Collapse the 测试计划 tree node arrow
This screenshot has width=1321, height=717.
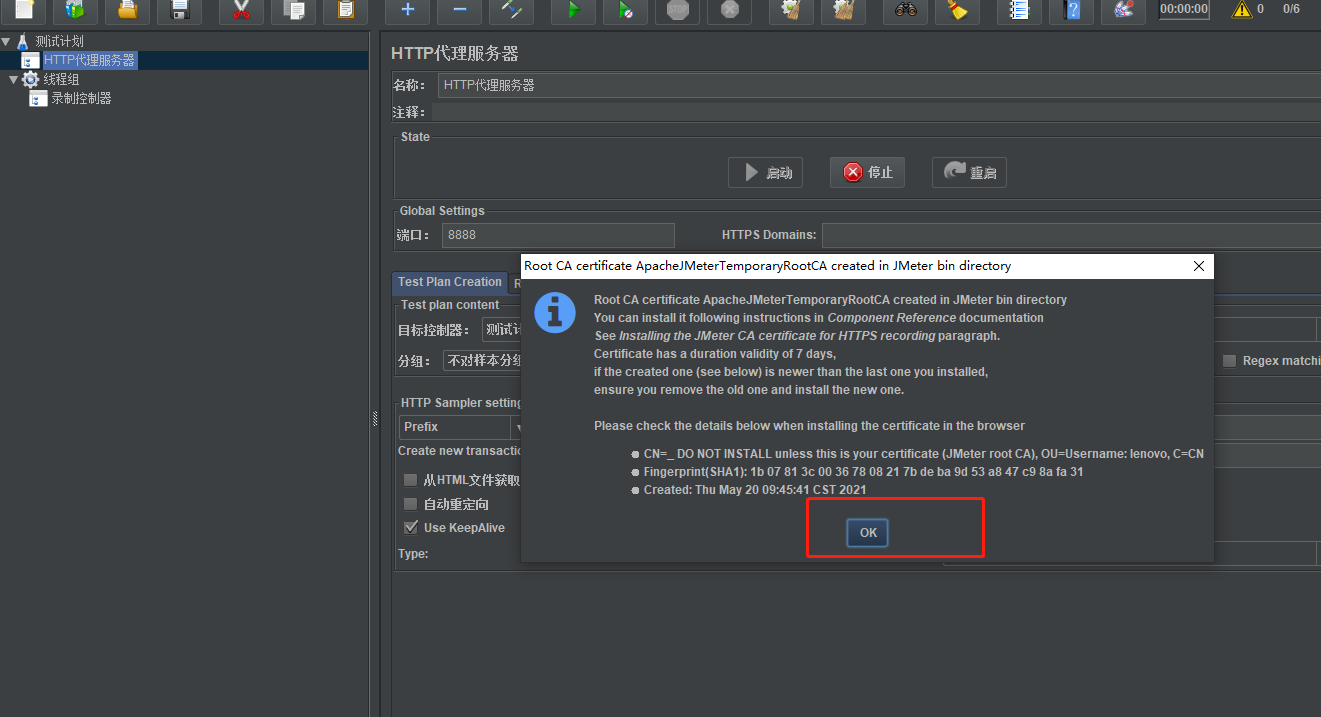tap(6, 41)
